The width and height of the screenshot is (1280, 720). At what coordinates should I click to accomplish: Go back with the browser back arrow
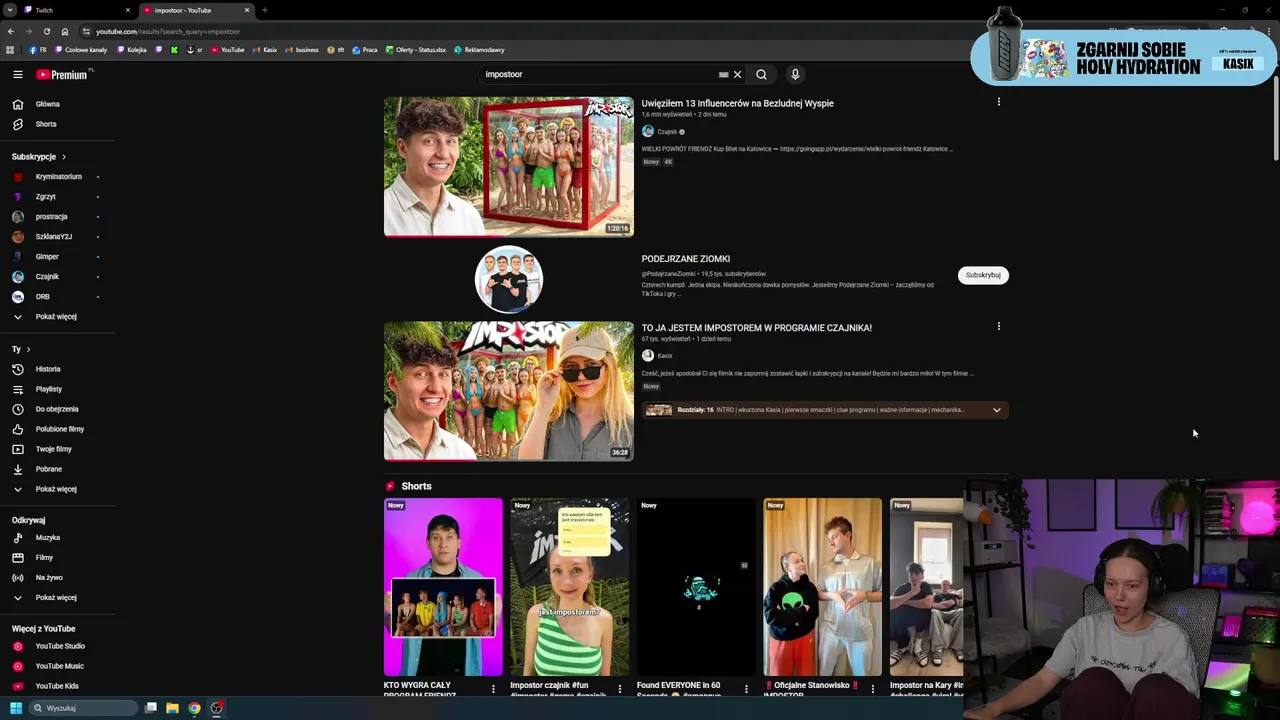coord(10,31)
